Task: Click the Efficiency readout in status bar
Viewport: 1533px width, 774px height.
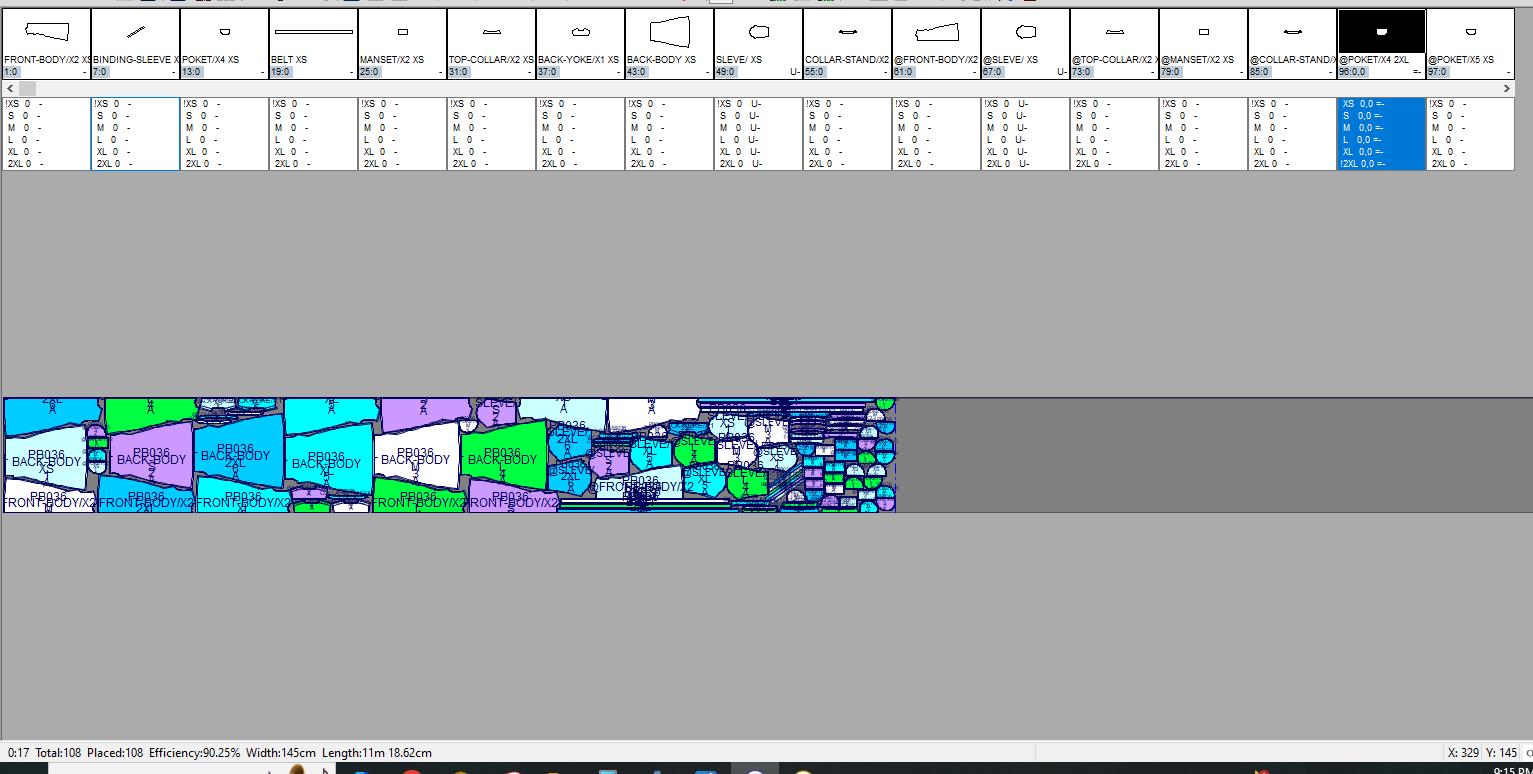Action: 194,752
